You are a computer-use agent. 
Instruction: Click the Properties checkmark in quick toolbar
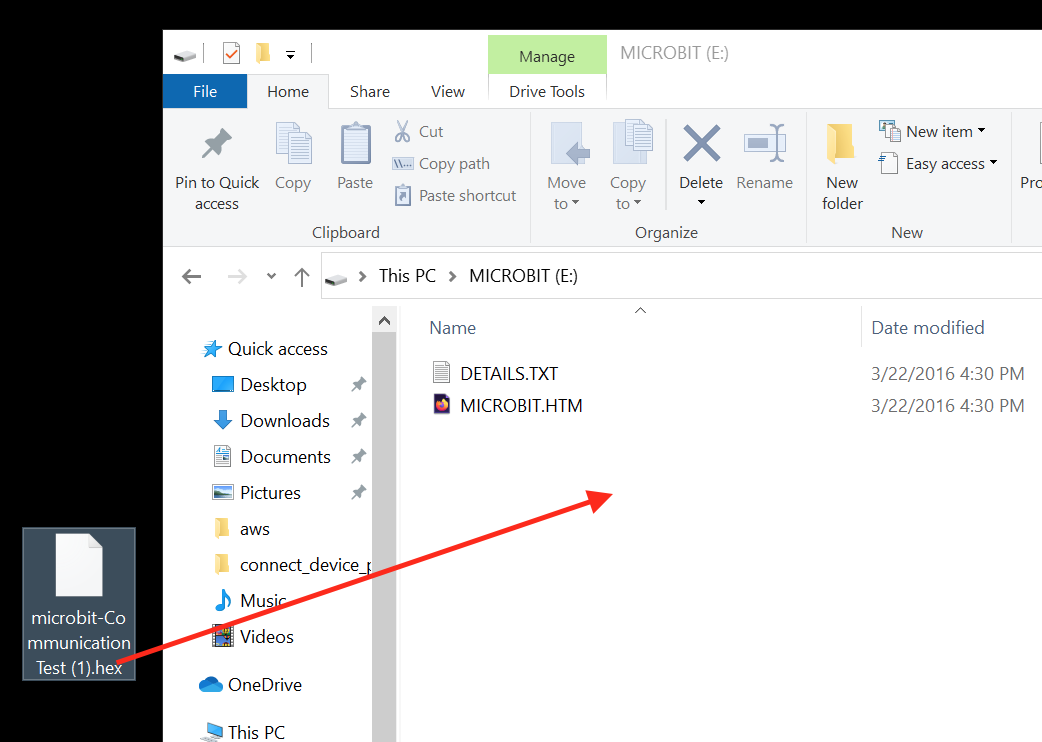click(x=231, y=53)
